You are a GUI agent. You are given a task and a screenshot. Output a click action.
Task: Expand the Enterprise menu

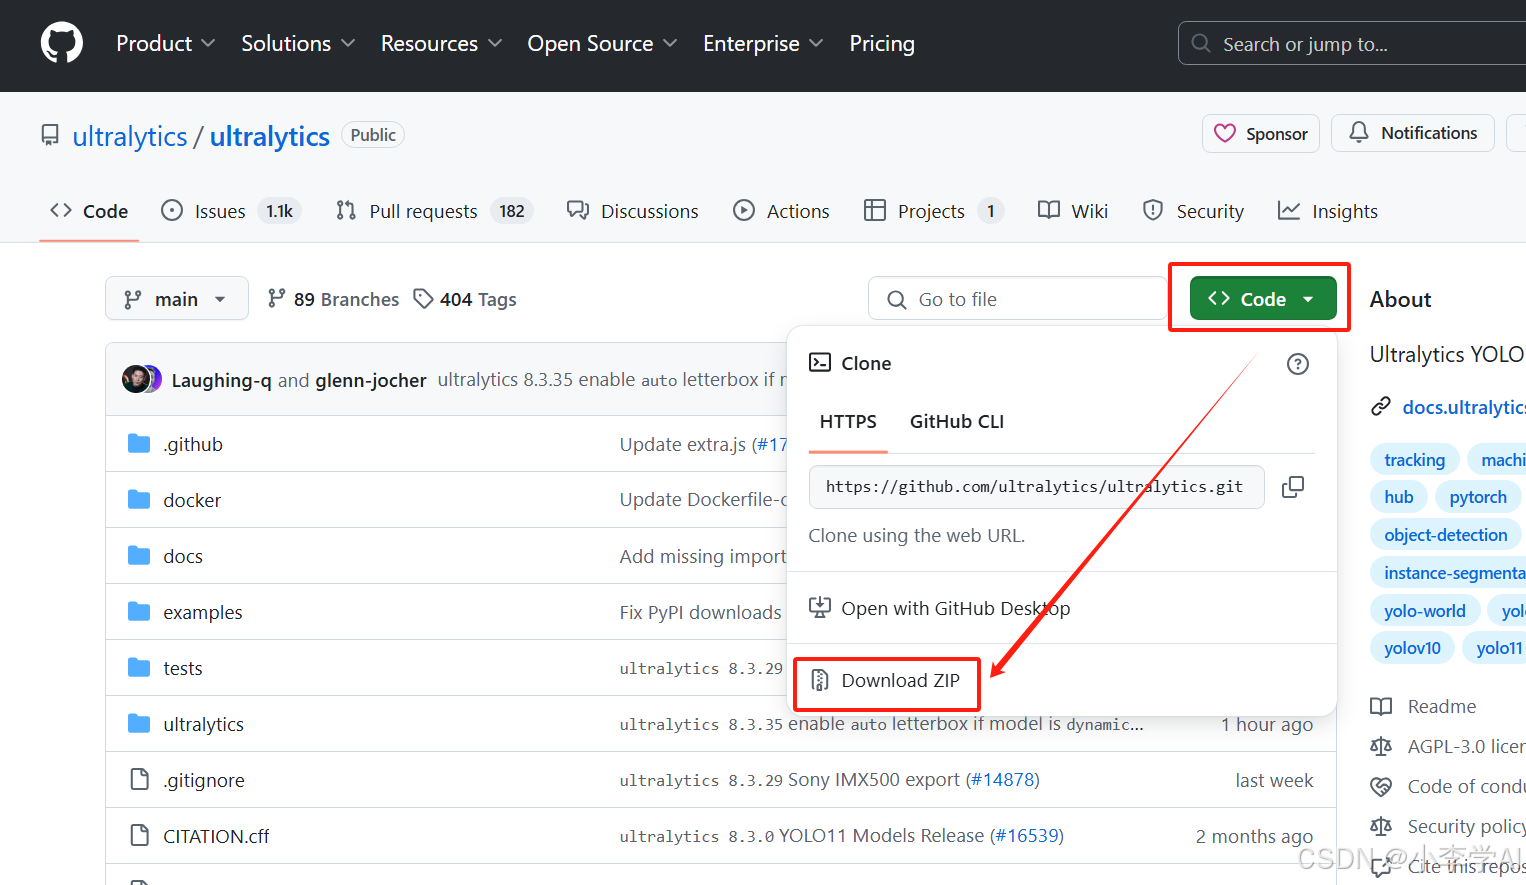point(763,44)
